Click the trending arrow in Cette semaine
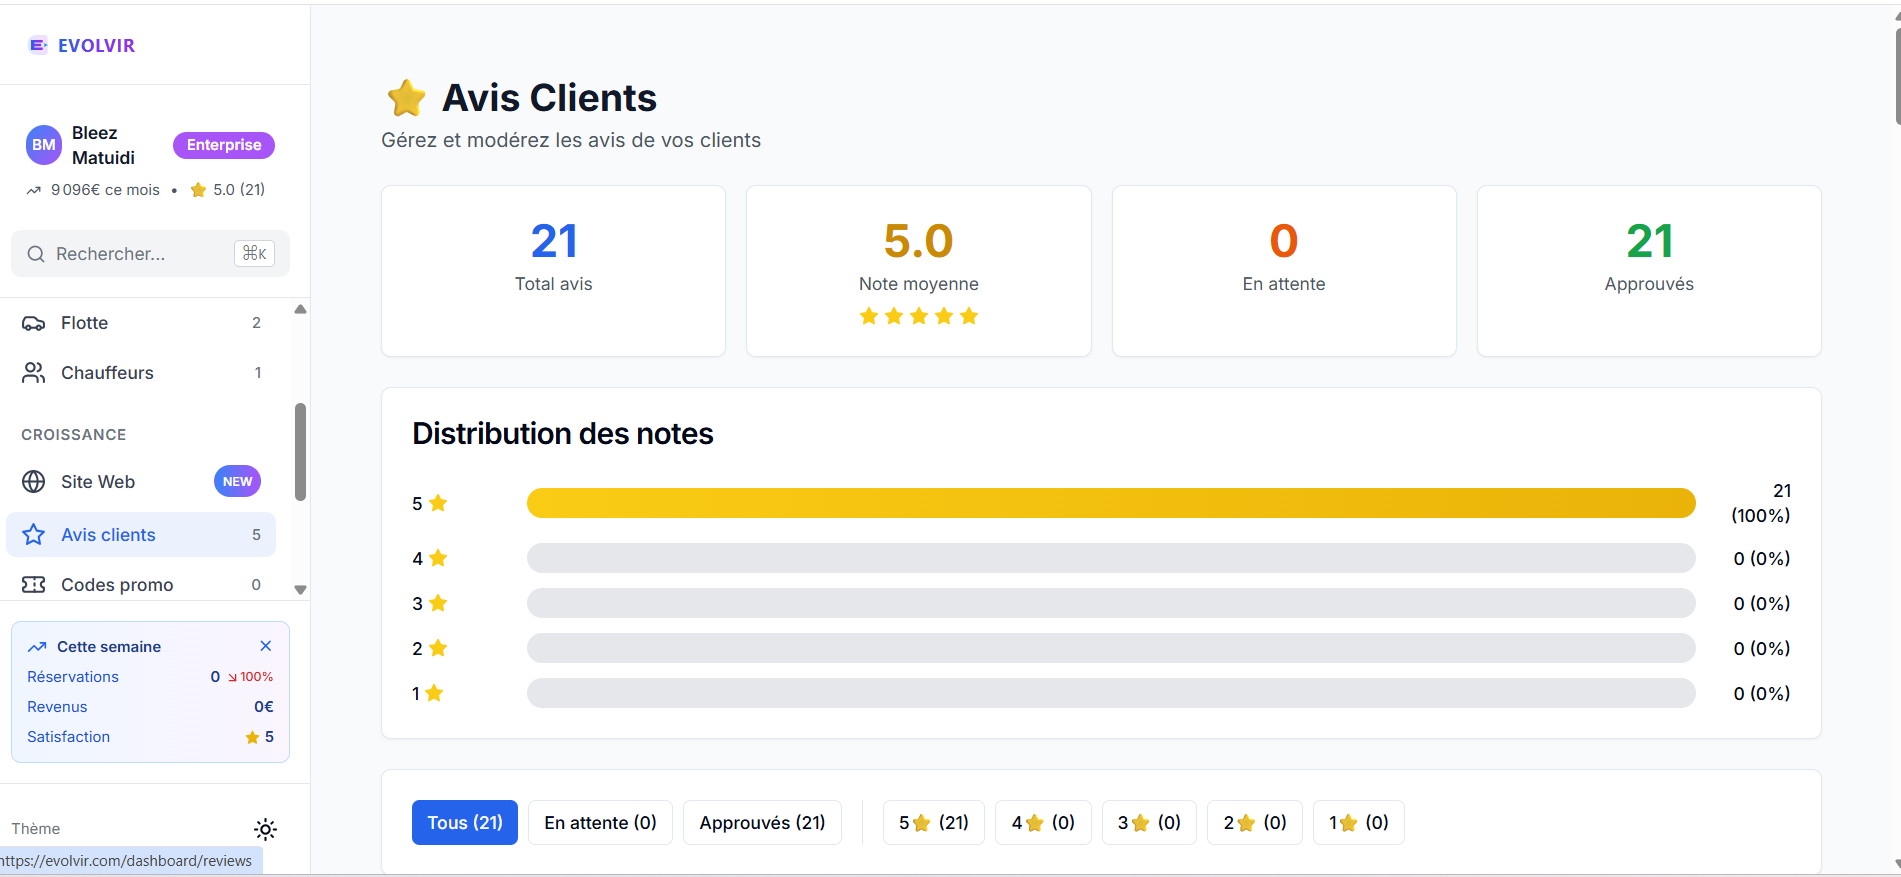 37,647
